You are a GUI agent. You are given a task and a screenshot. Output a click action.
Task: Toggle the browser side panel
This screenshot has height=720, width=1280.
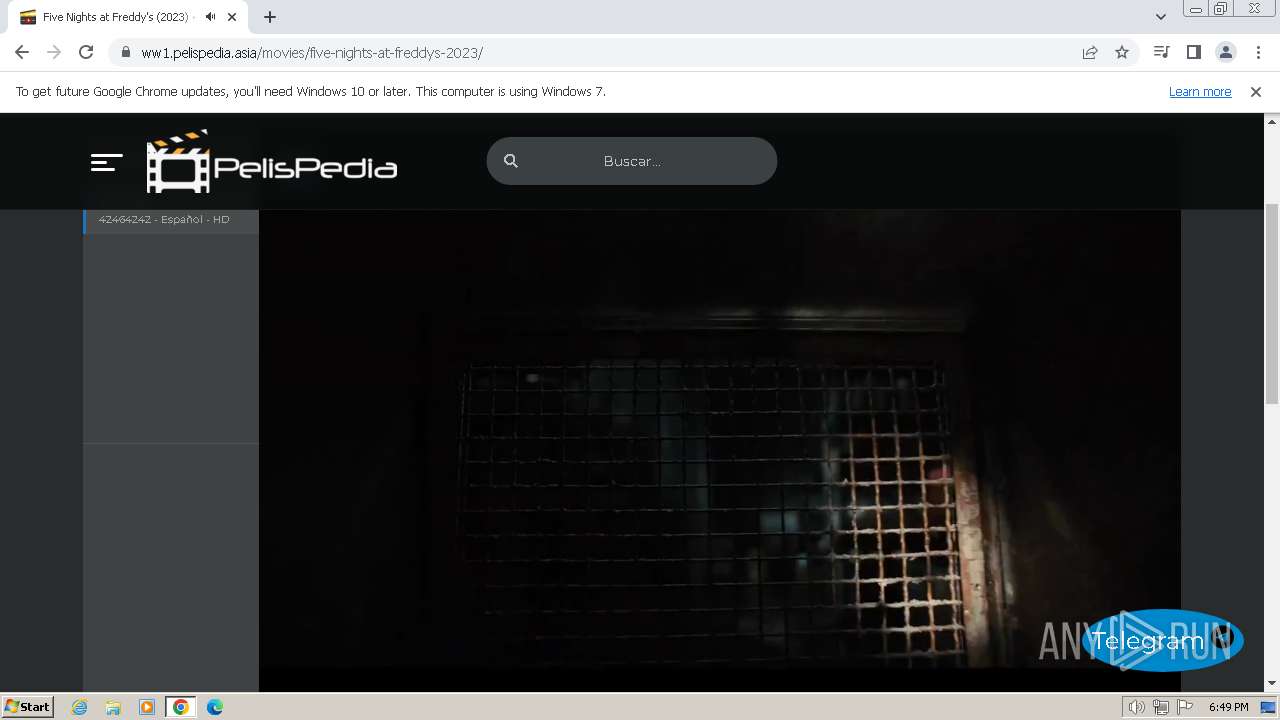[x=1193, y=52]
